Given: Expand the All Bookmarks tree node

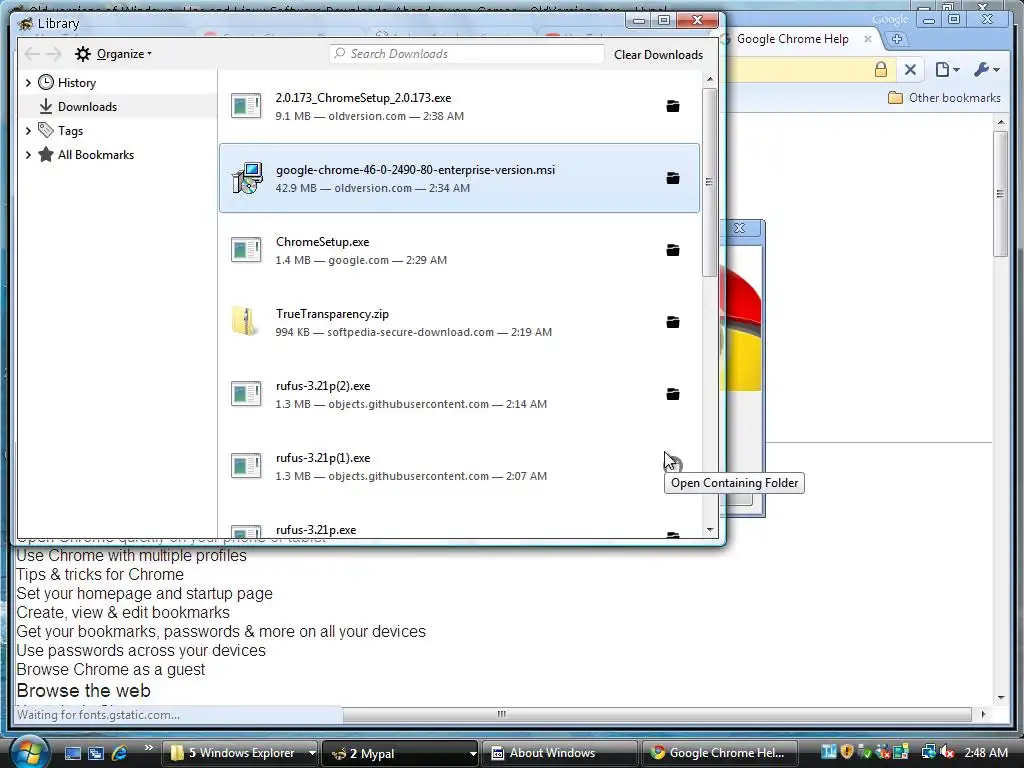Looking at the screenshot, I should coord(28,155).
